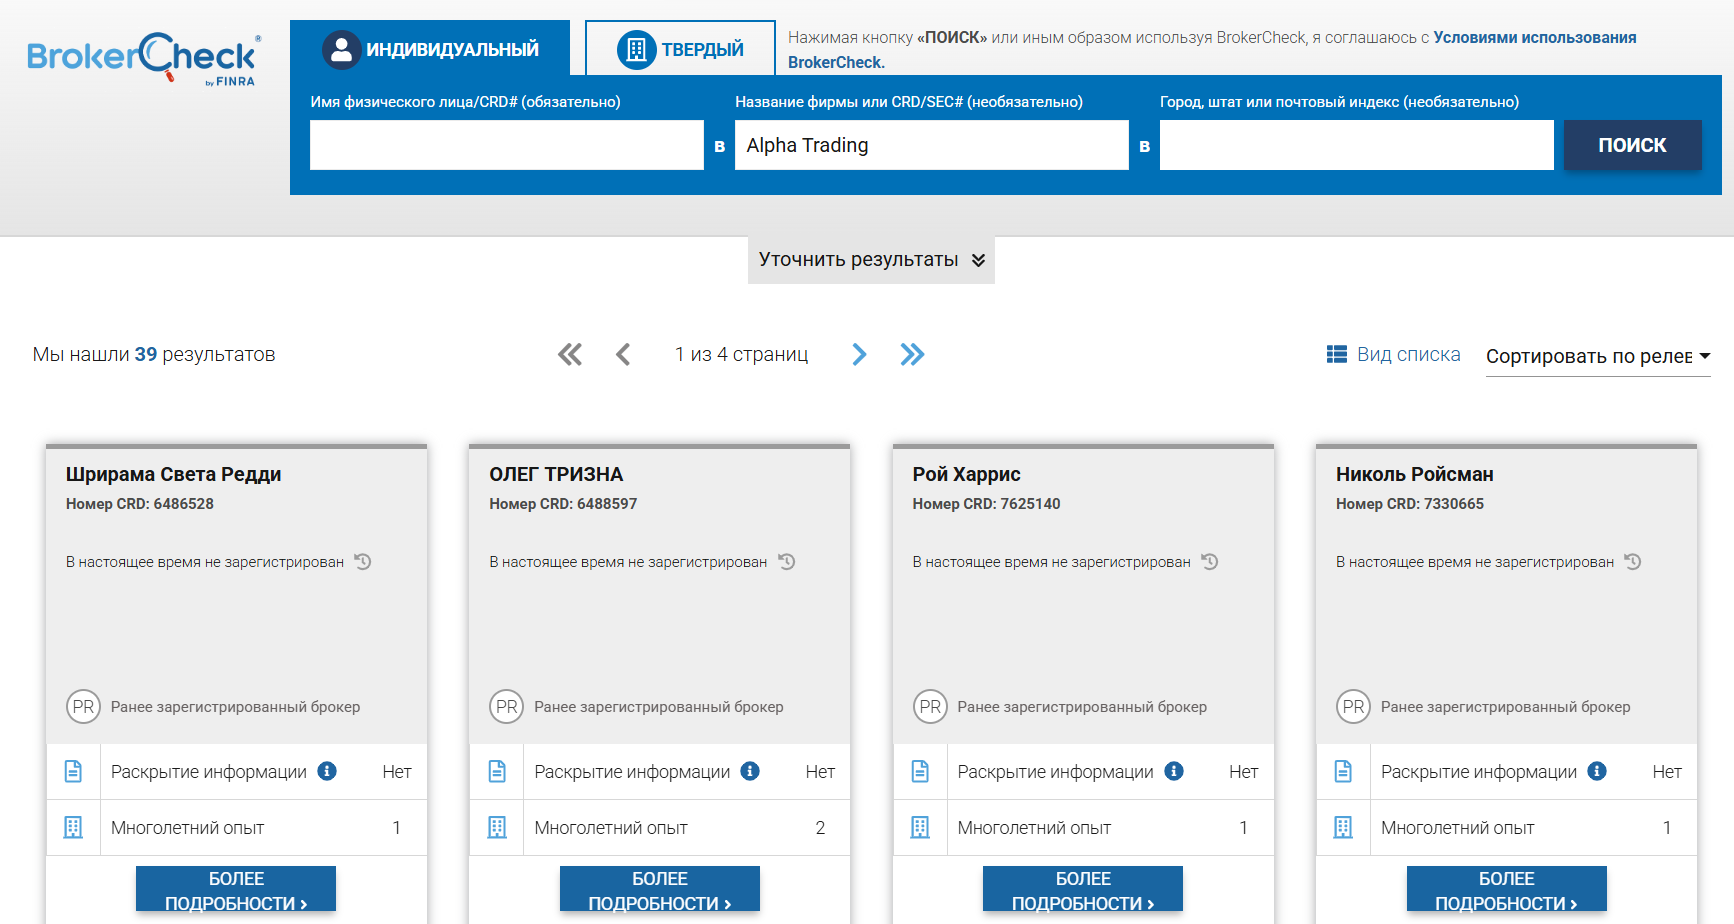1734x924 pixels.
Task: Expand the Уточнить результаты refine panel
Action: (x=871, y=260)
